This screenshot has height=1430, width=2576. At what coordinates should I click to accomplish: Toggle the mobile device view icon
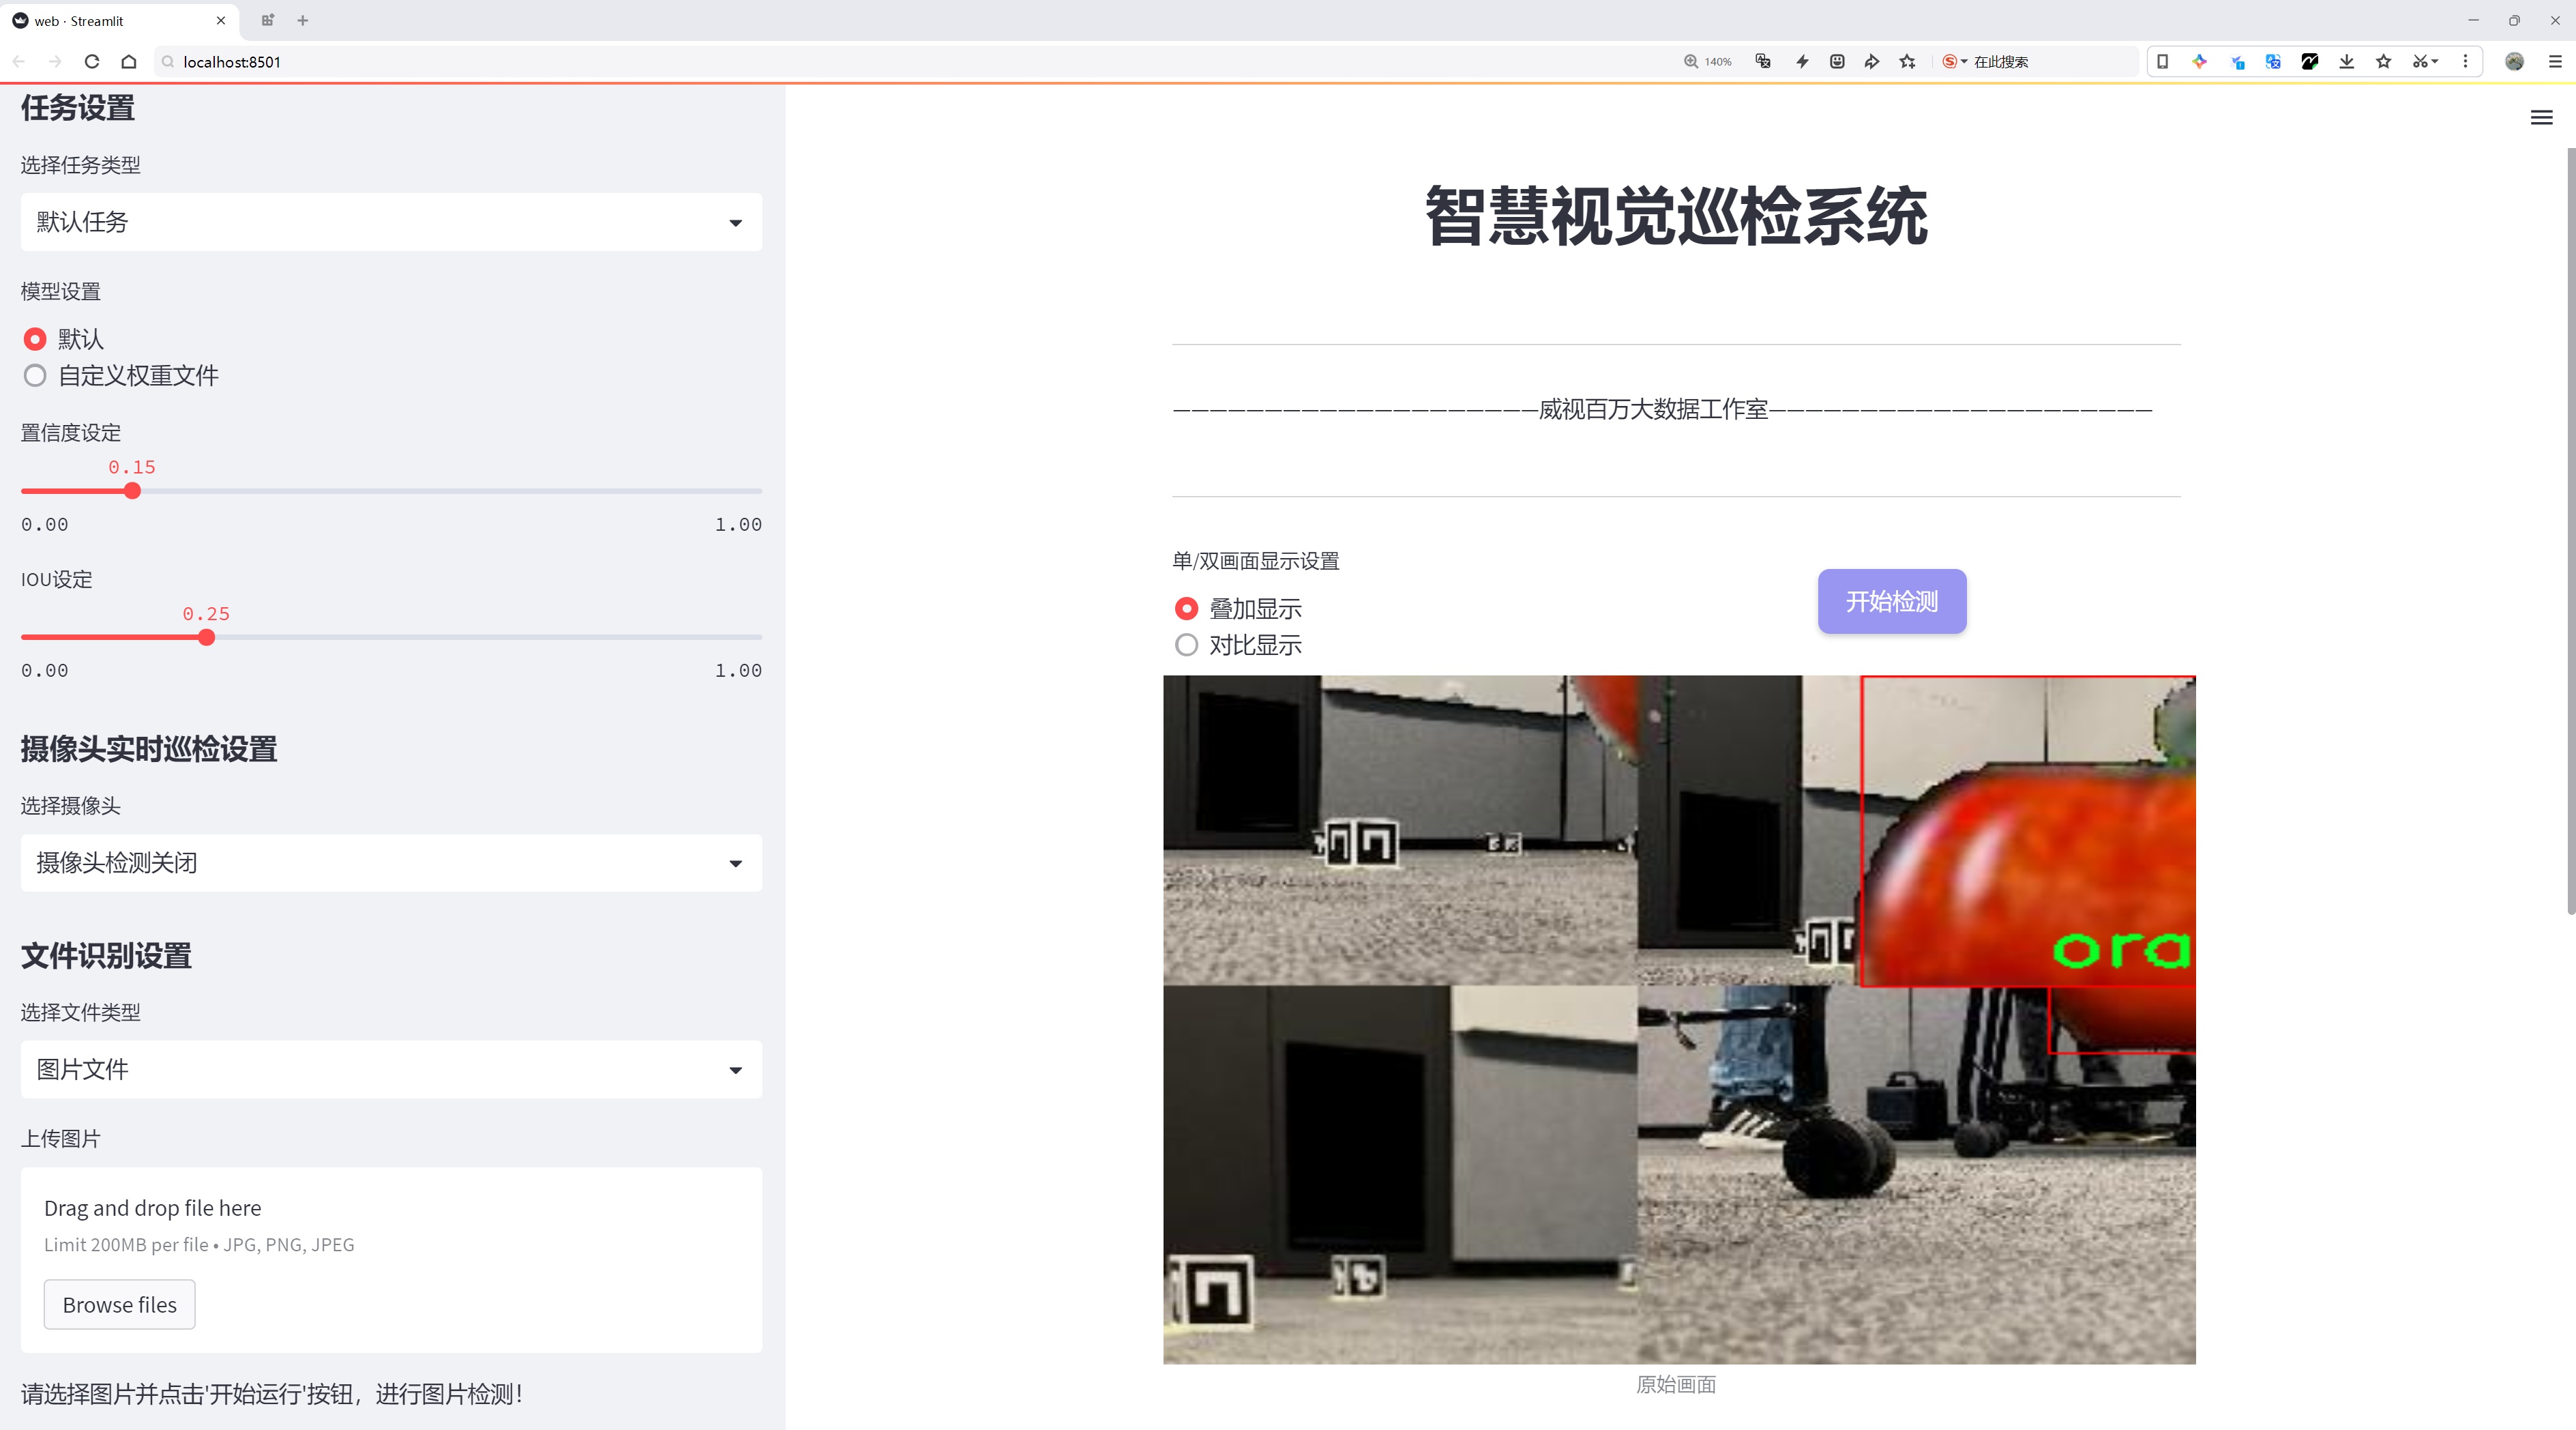tap(2162, 61)
